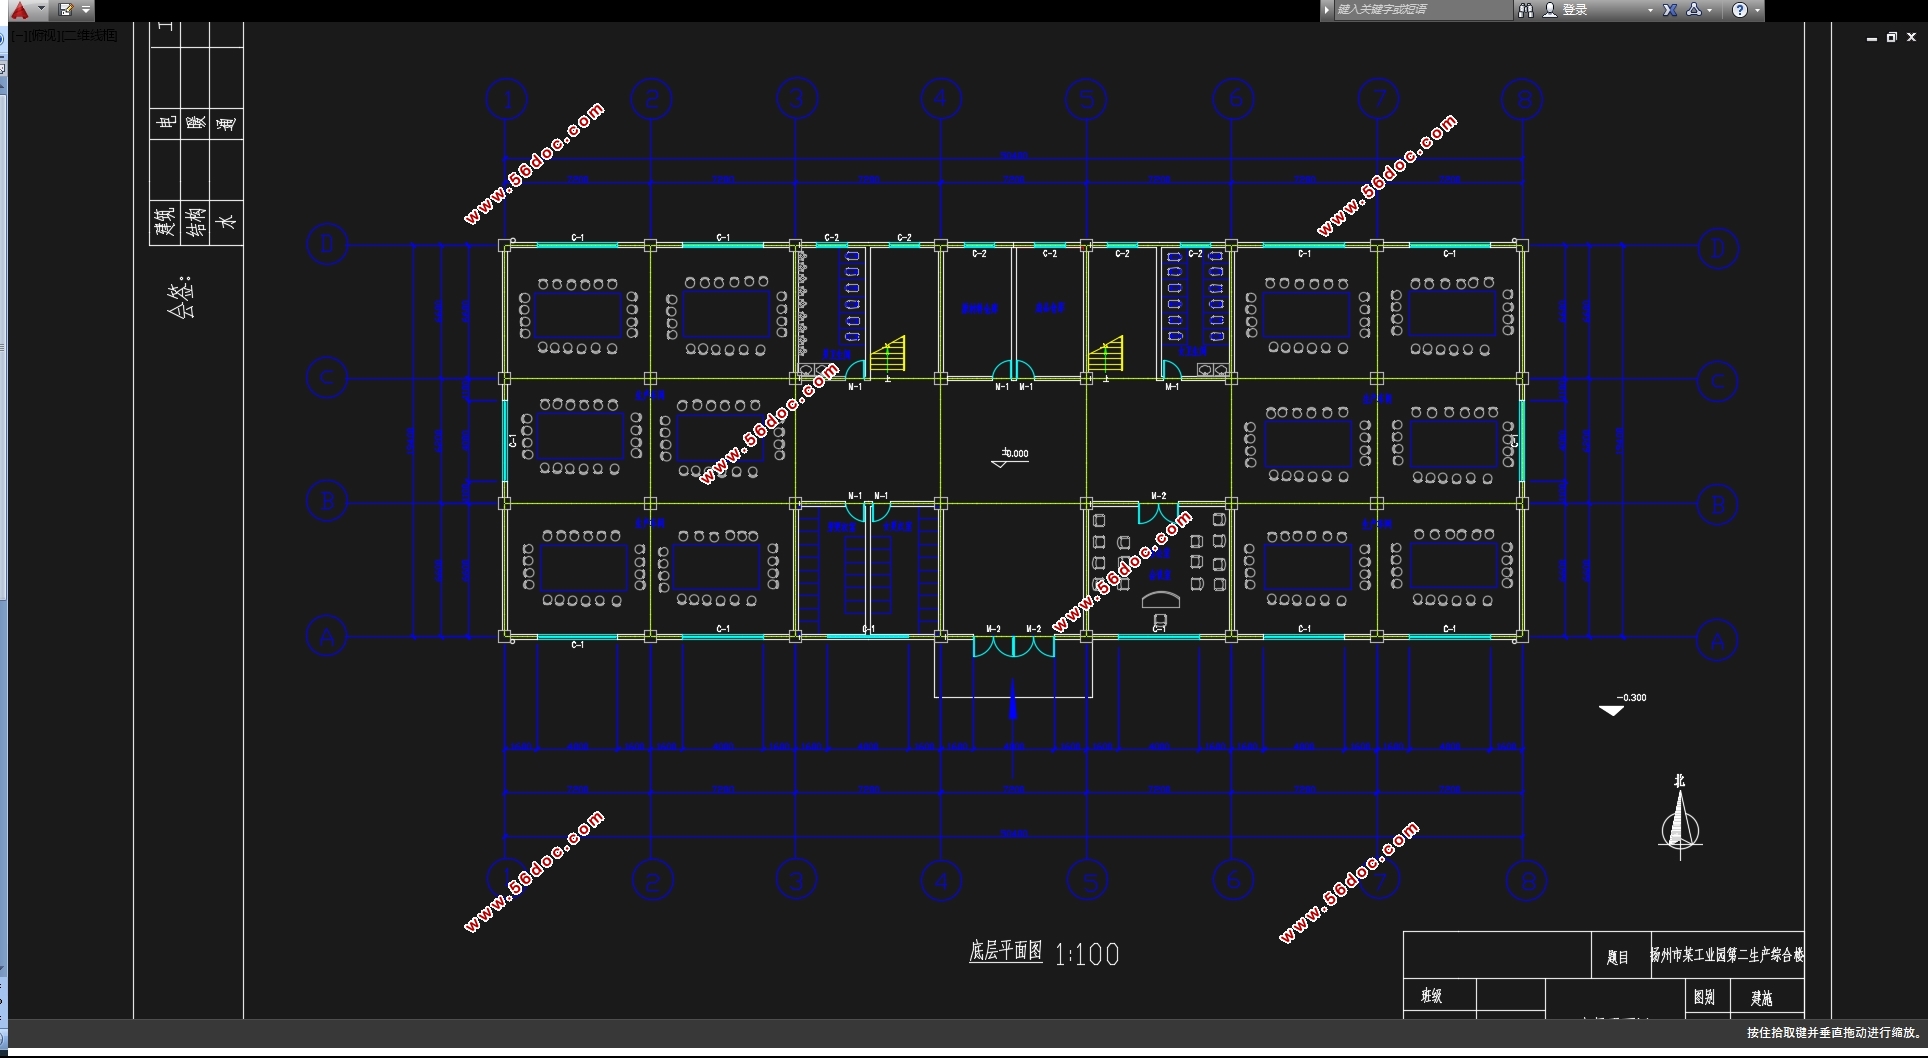
Task: Restore the drawing window size
Action: click(x=1891, y=37)
